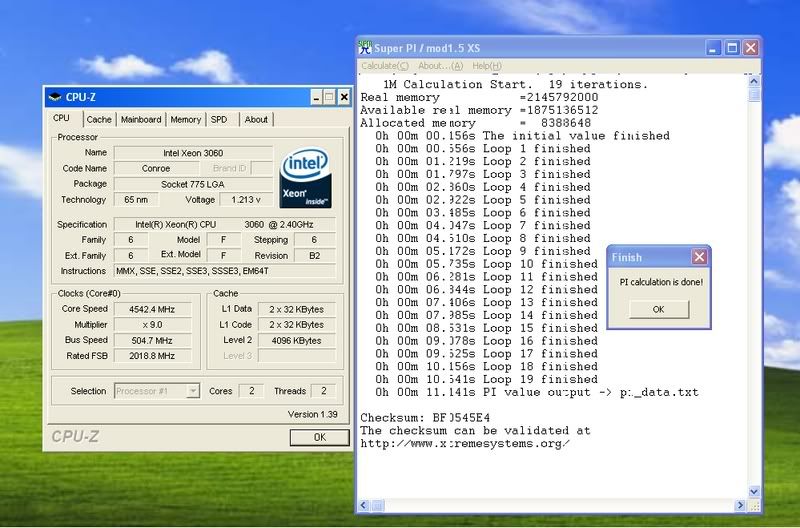This screenshot has width=800, height=528.
Task: Click the Voltage value 1.213 v
Action: tap(246, 199)
